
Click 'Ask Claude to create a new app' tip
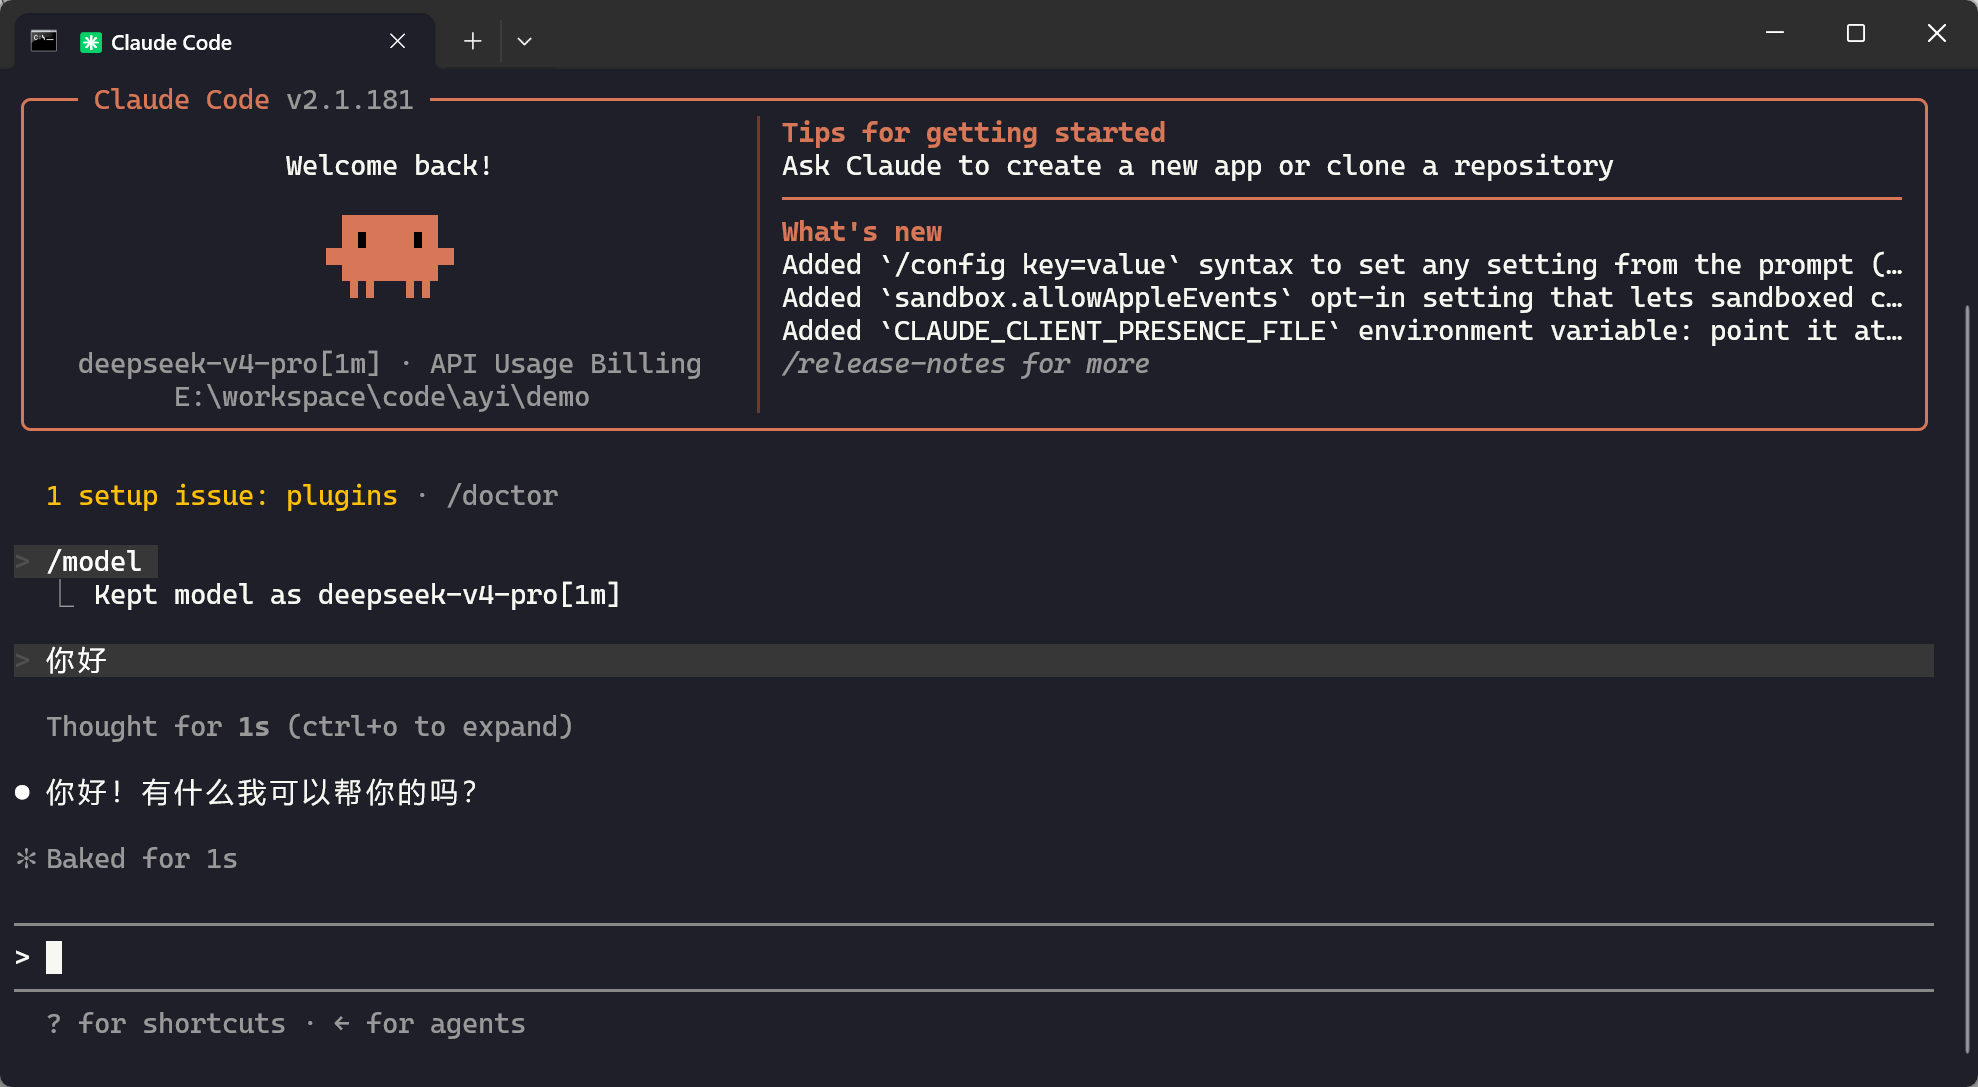pos(1198,165)
